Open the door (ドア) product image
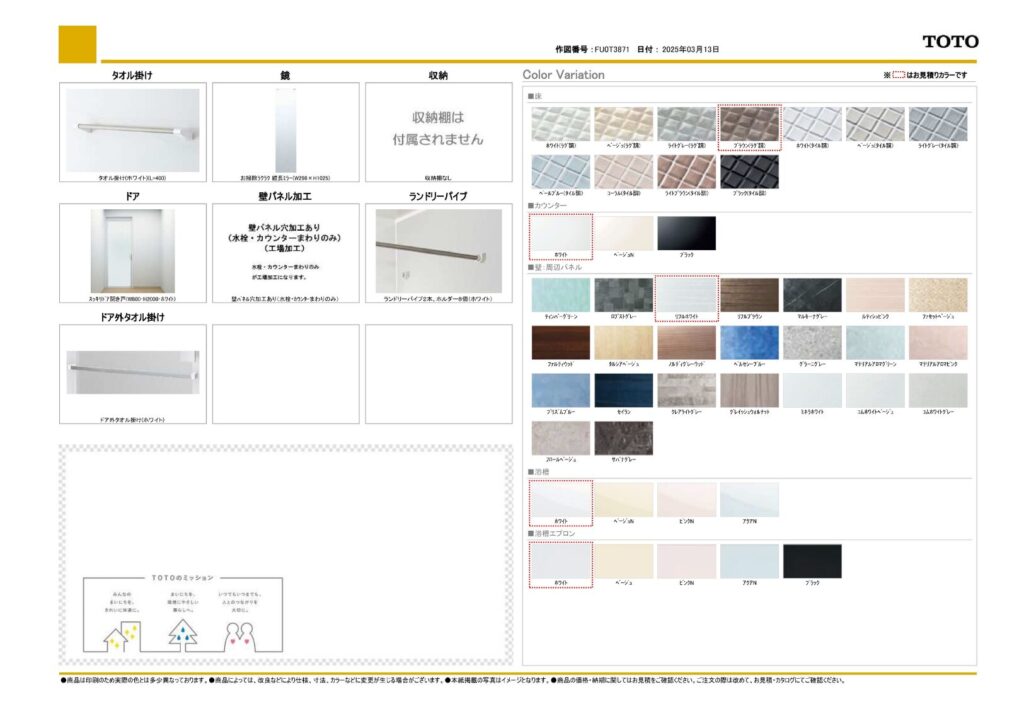Viewport: 1024px width, 709px height. pyautogui.click(x=132, y=250)
